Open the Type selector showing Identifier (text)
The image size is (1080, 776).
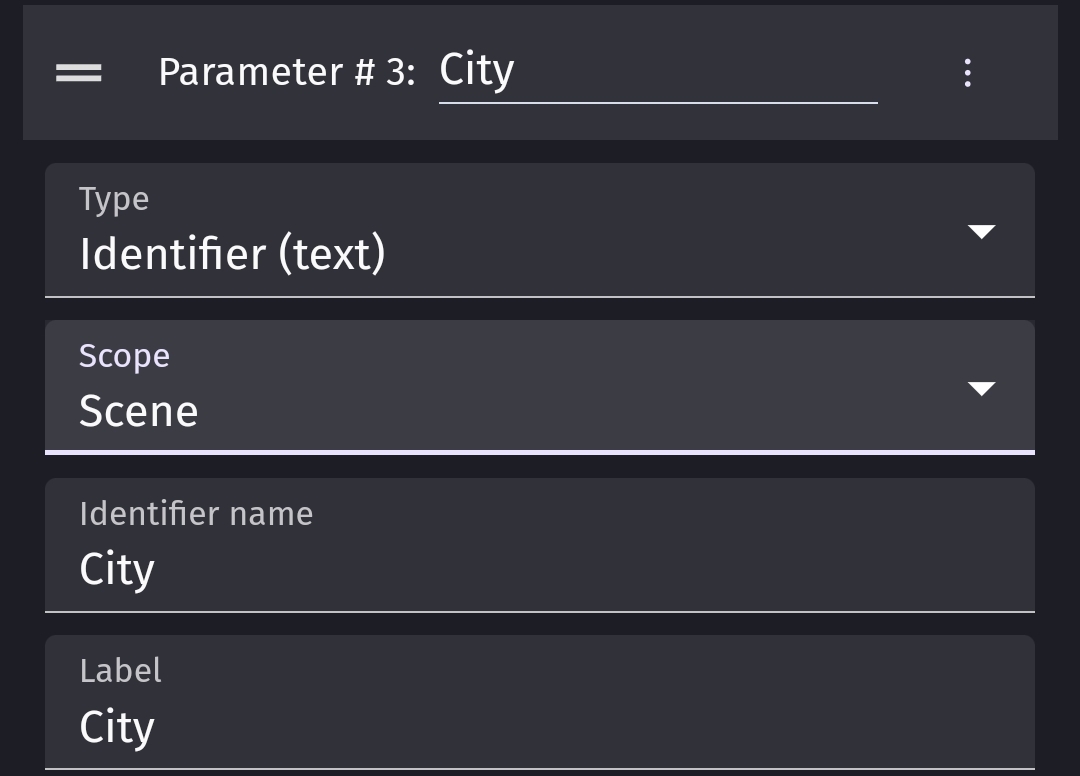(540, 231)
